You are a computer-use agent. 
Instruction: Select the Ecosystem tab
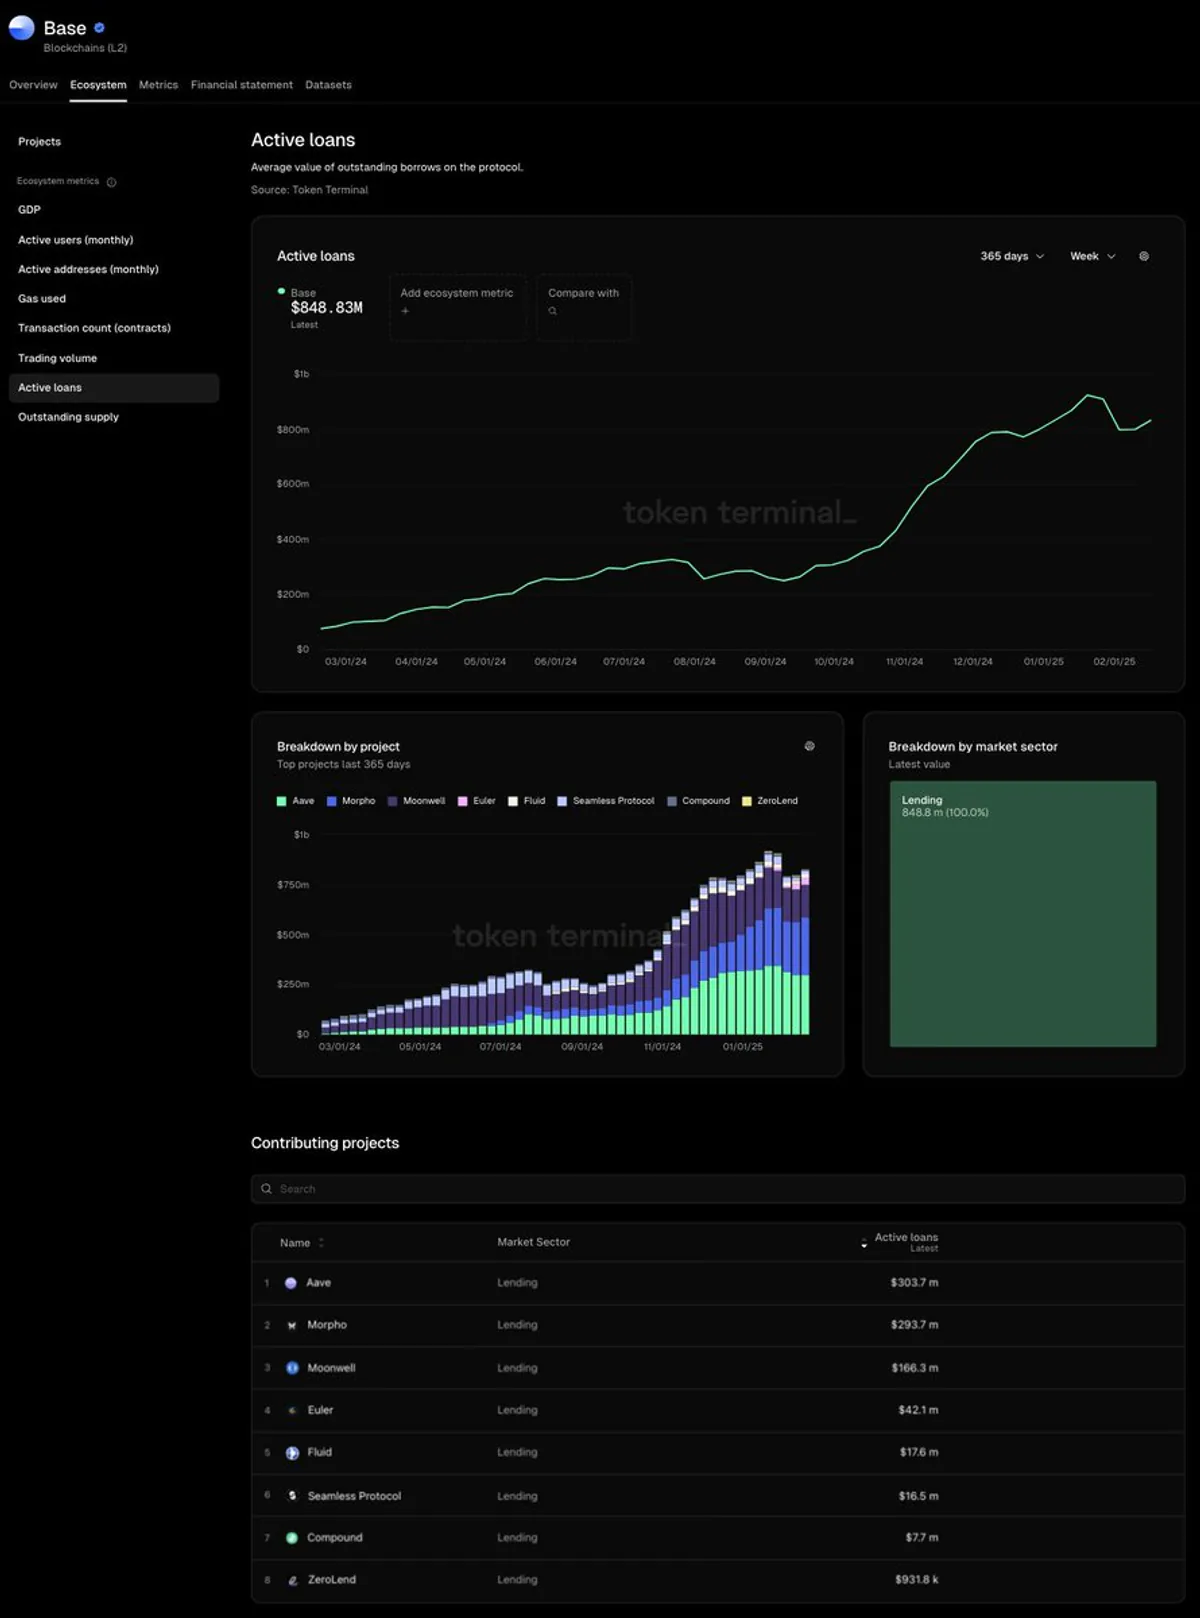click(98, 85)
